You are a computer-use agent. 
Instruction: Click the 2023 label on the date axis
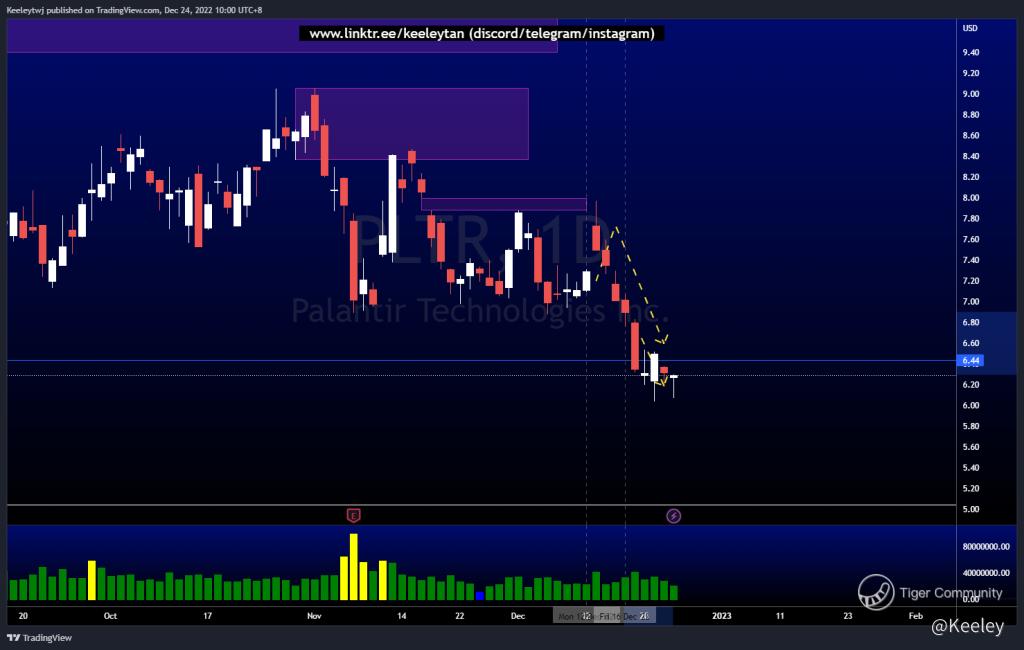(722, 616)
